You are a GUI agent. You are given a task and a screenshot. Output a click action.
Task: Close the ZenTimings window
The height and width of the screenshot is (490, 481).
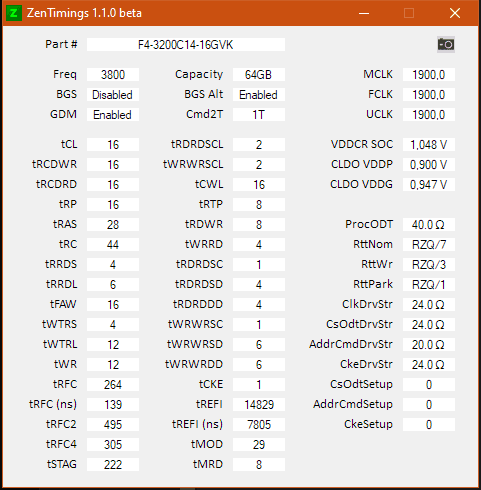[x=455, y=13]
